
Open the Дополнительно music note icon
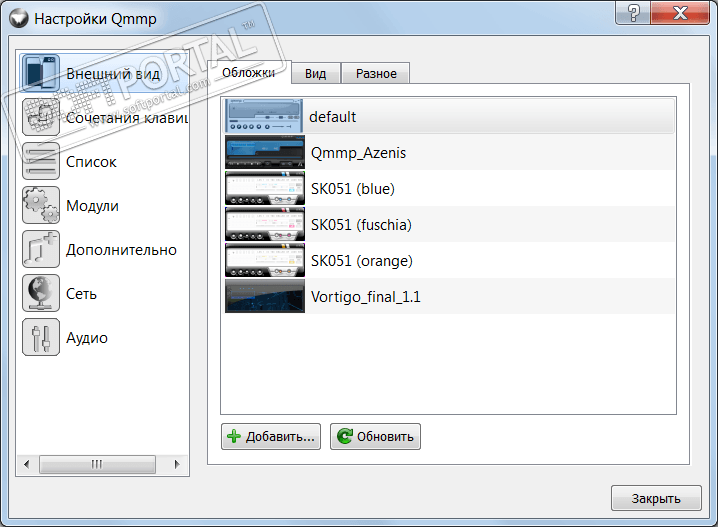pos(41,249)
